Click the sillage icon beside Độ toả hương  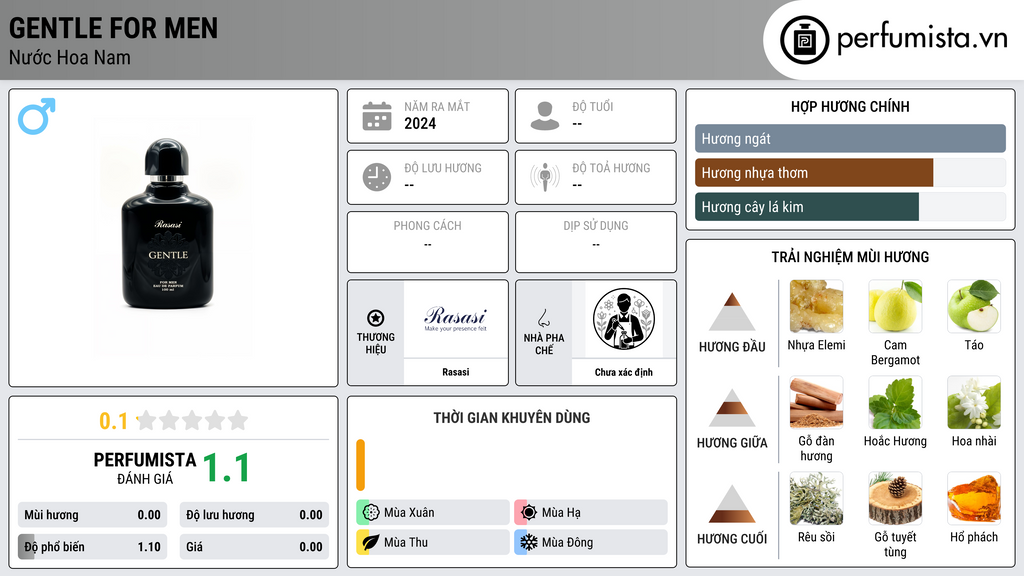[545, 177]
